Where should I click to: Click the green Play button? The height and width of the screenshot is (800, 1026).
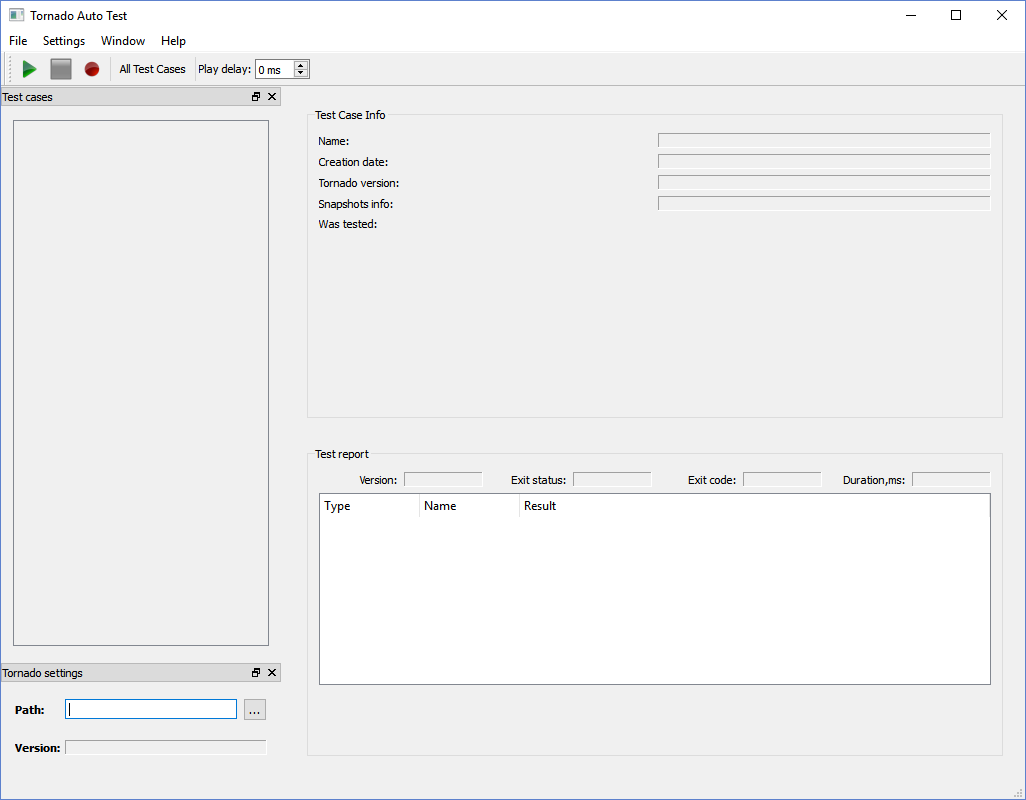point(29,69)
